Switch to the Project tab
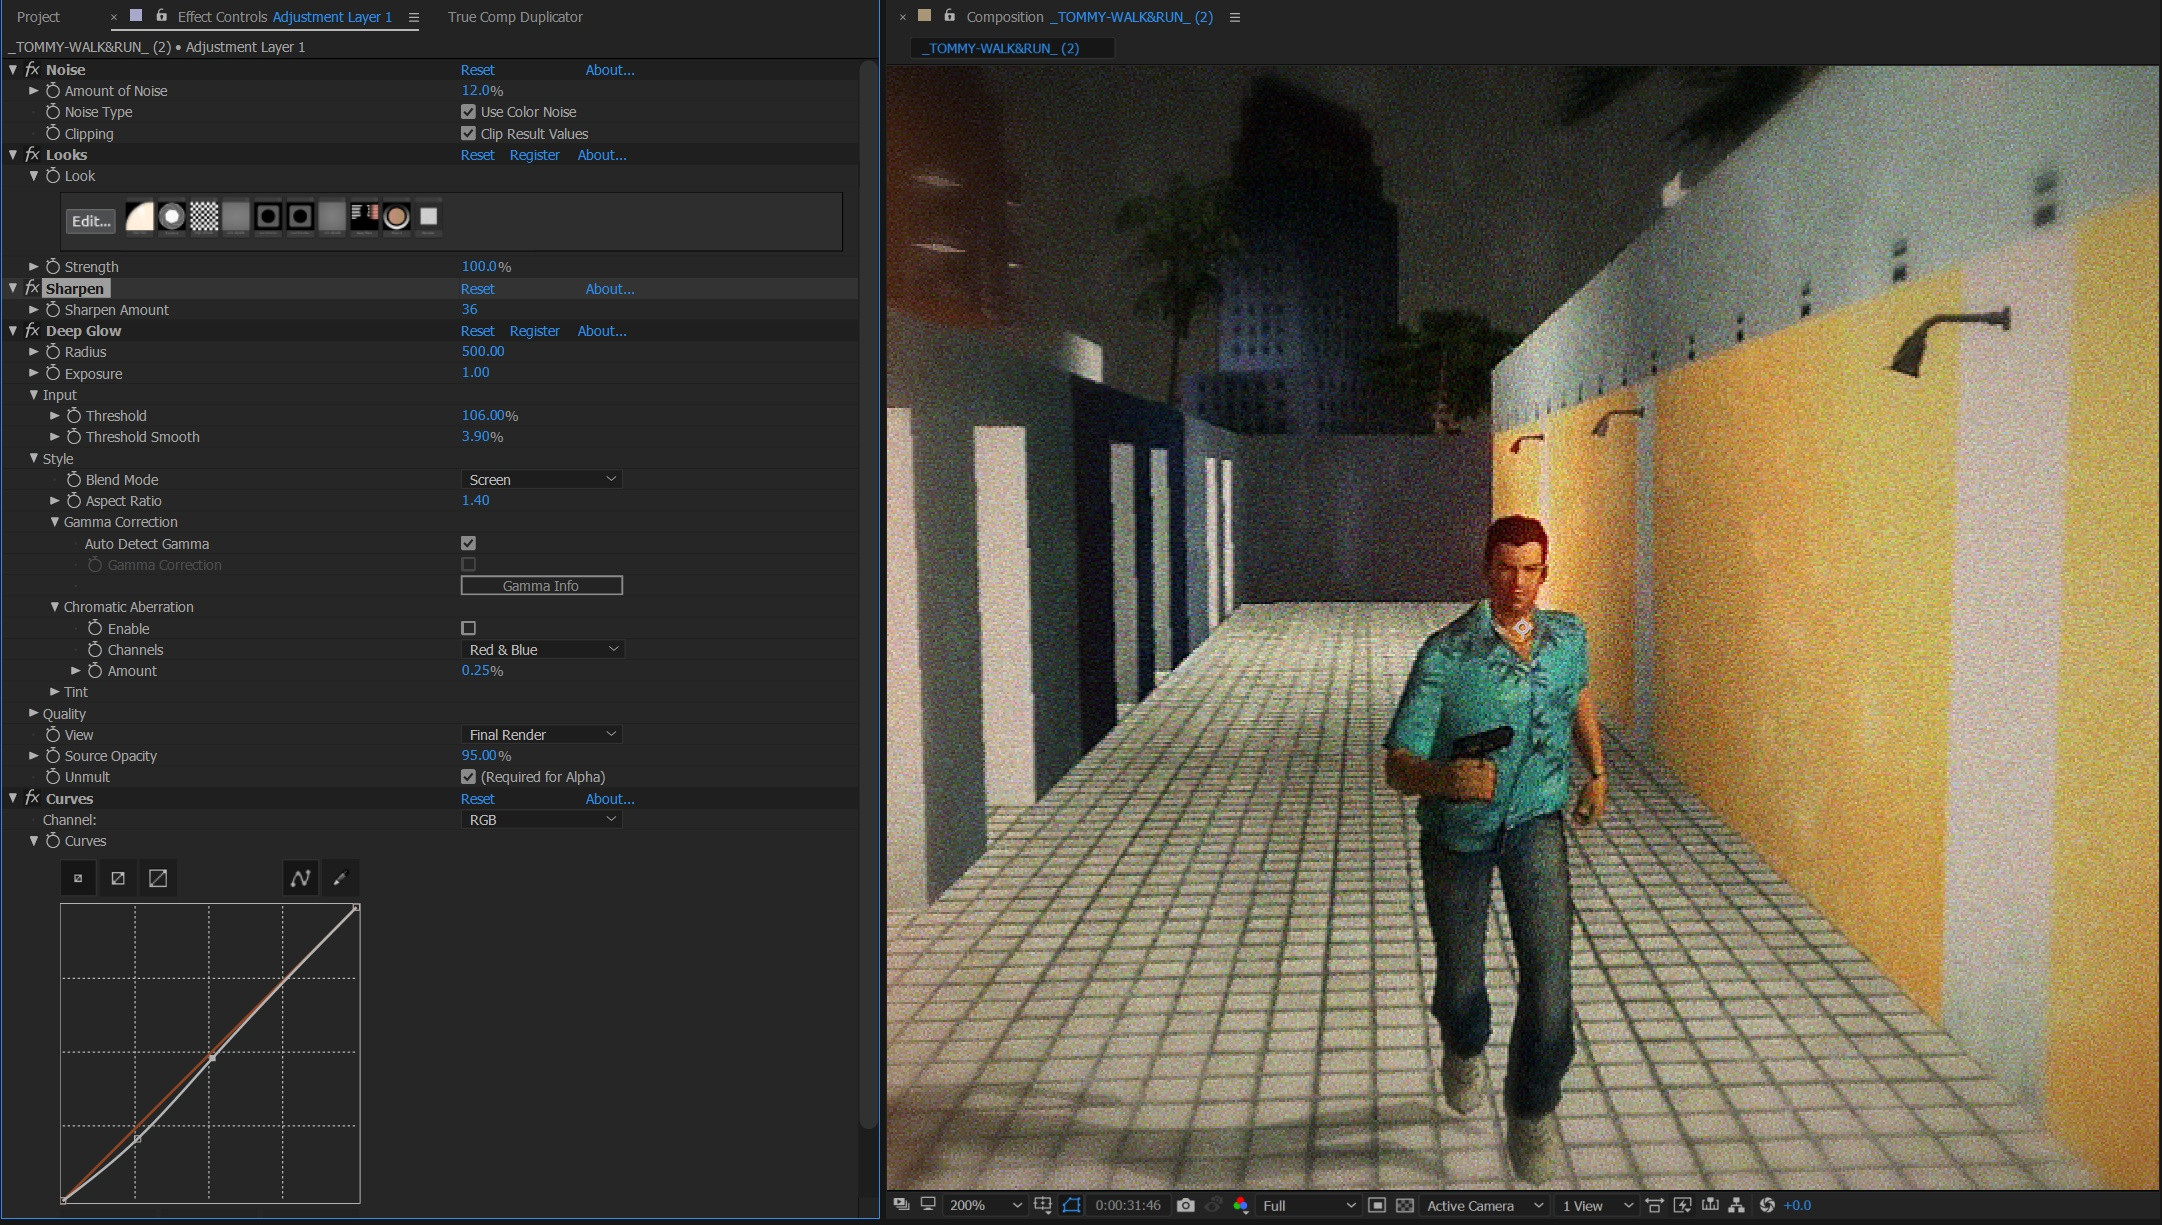 [38, 17]
